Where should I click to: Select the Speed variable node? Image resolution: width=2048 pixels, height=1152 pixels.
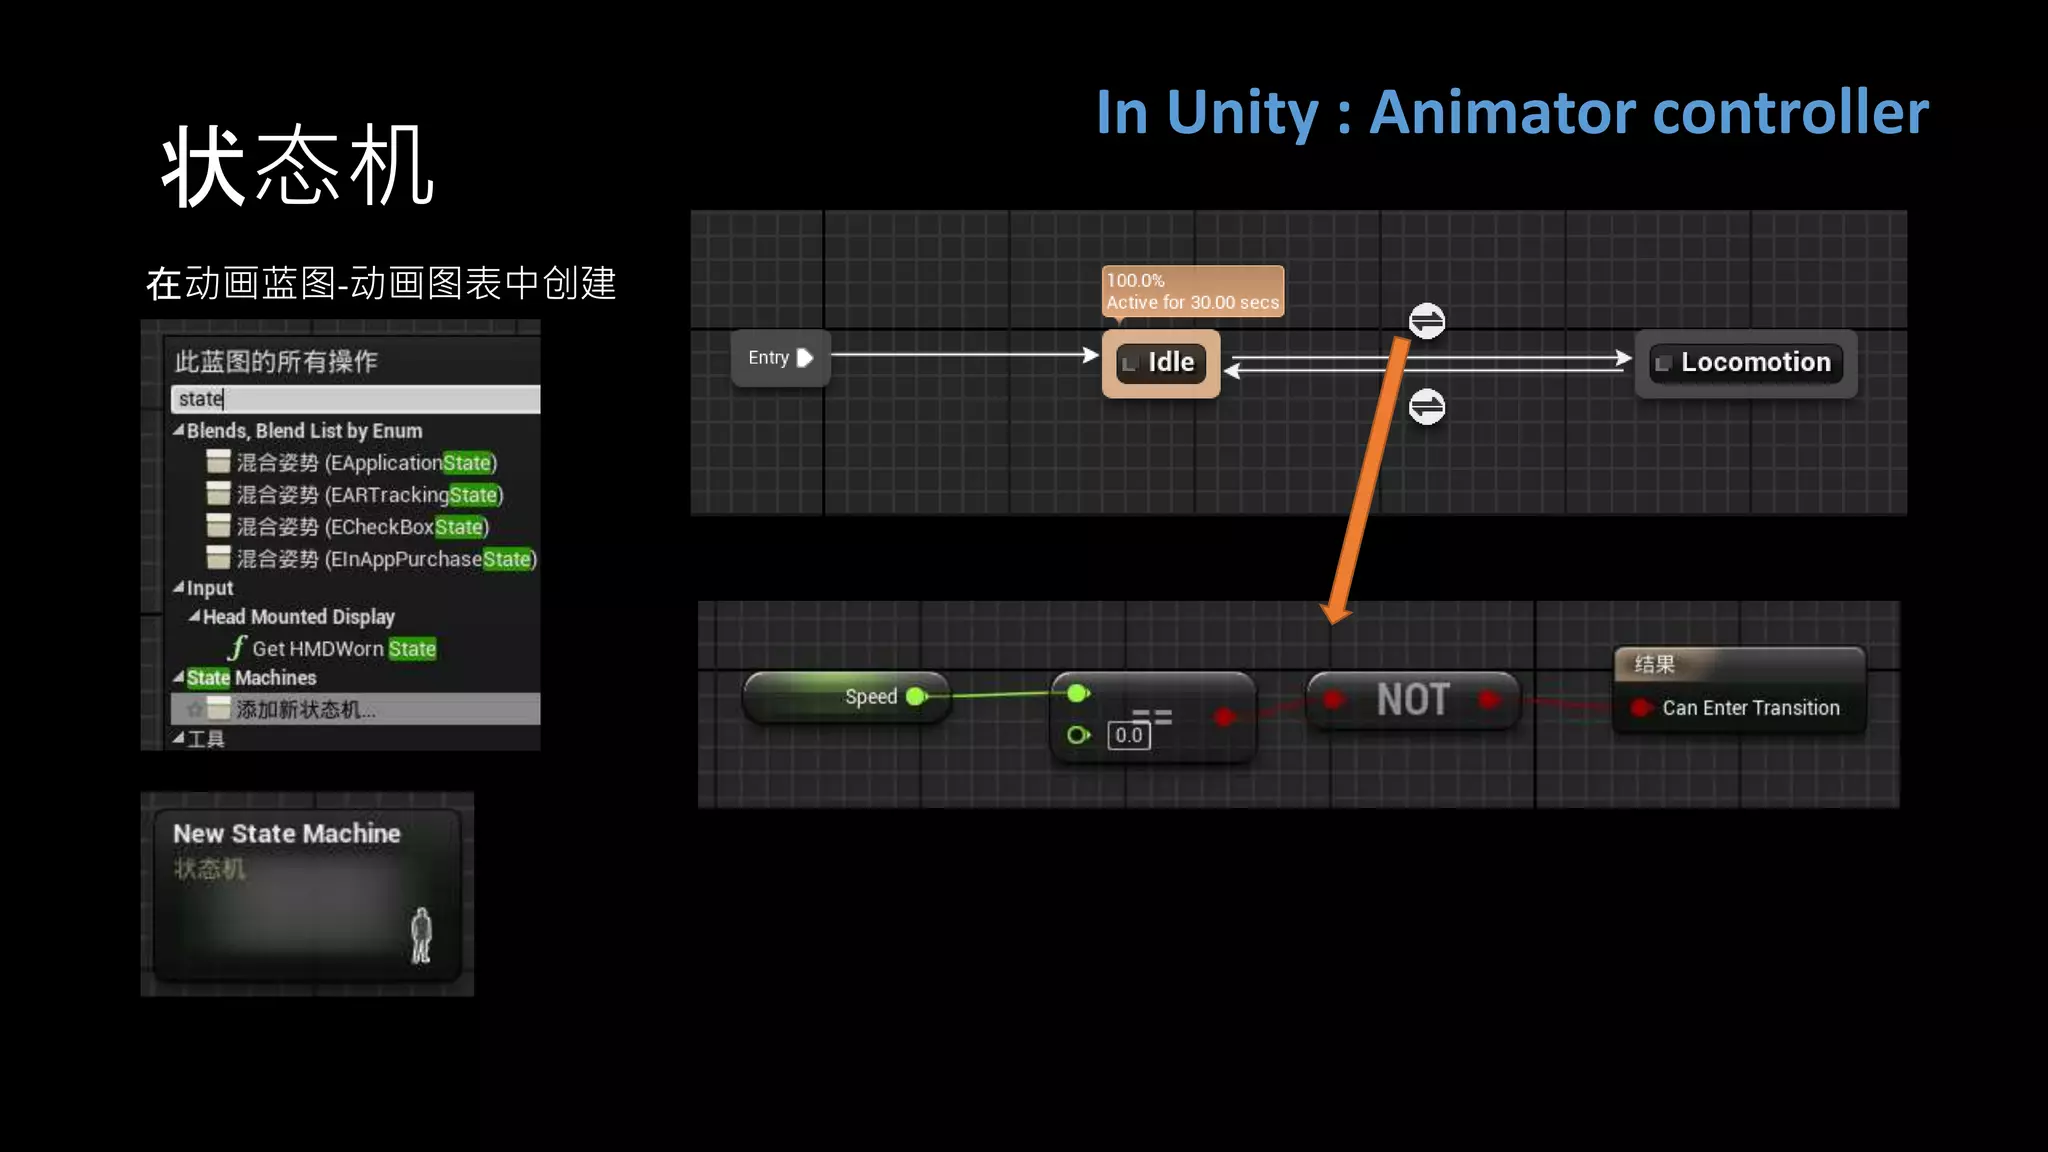846,696
